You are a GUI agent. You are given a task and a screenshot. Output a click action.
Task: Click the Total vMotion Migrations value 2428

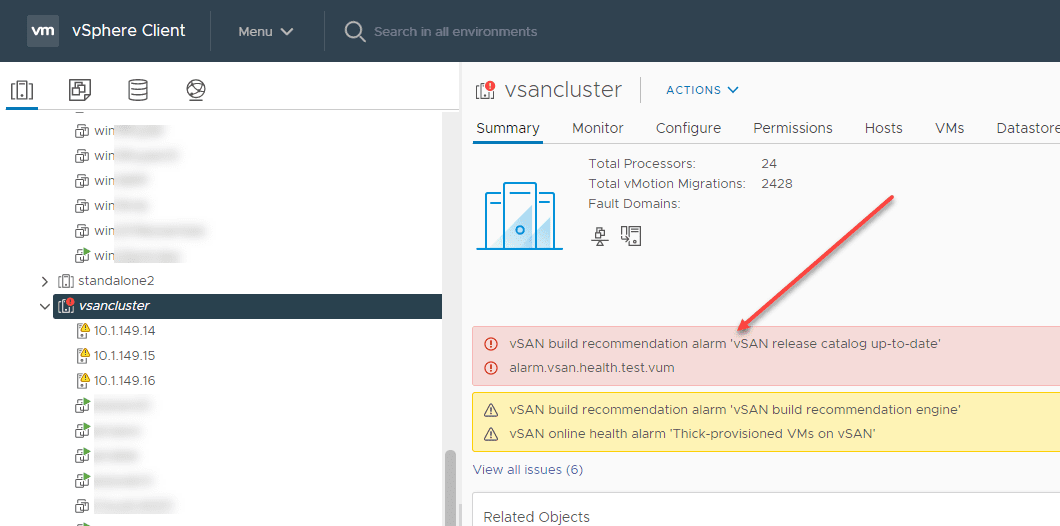776,183
